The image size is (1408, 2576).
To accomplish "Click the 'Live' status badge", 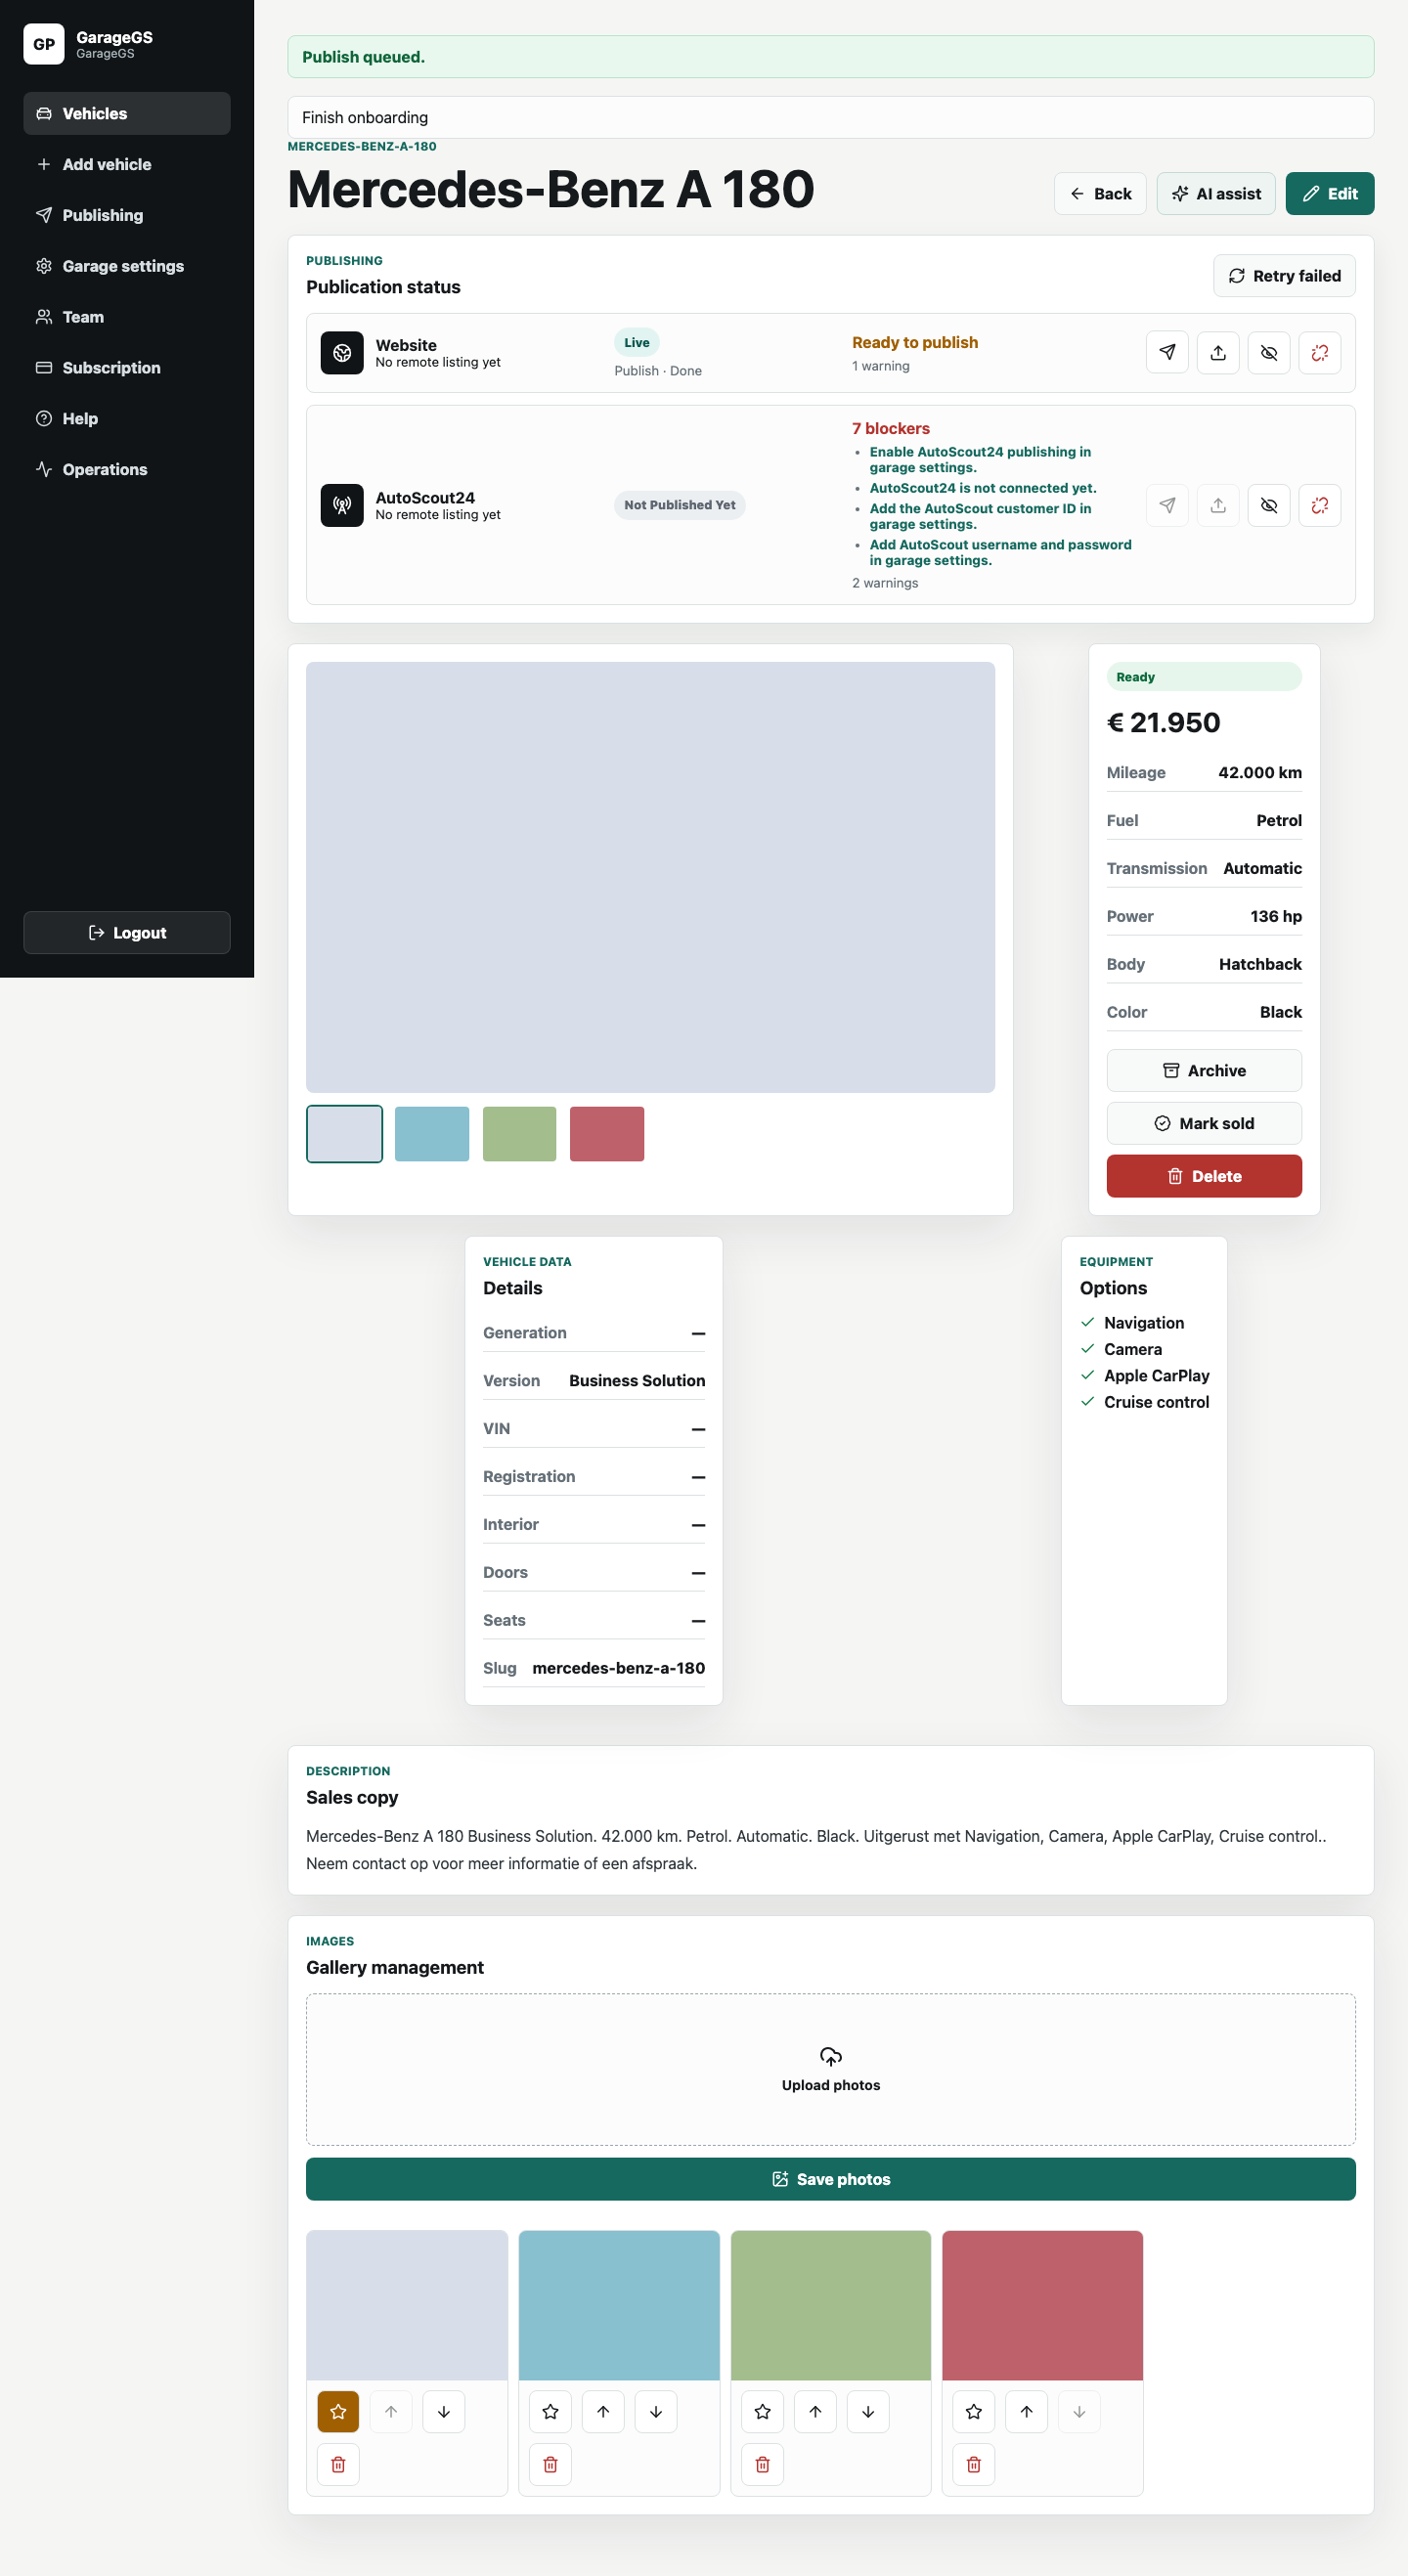I will [637, 342].
